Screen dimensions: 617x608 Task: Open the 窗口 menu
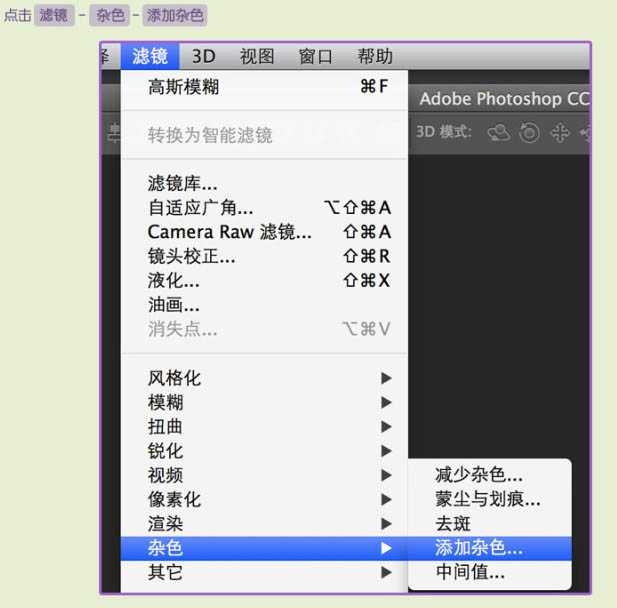click(315, 56)
